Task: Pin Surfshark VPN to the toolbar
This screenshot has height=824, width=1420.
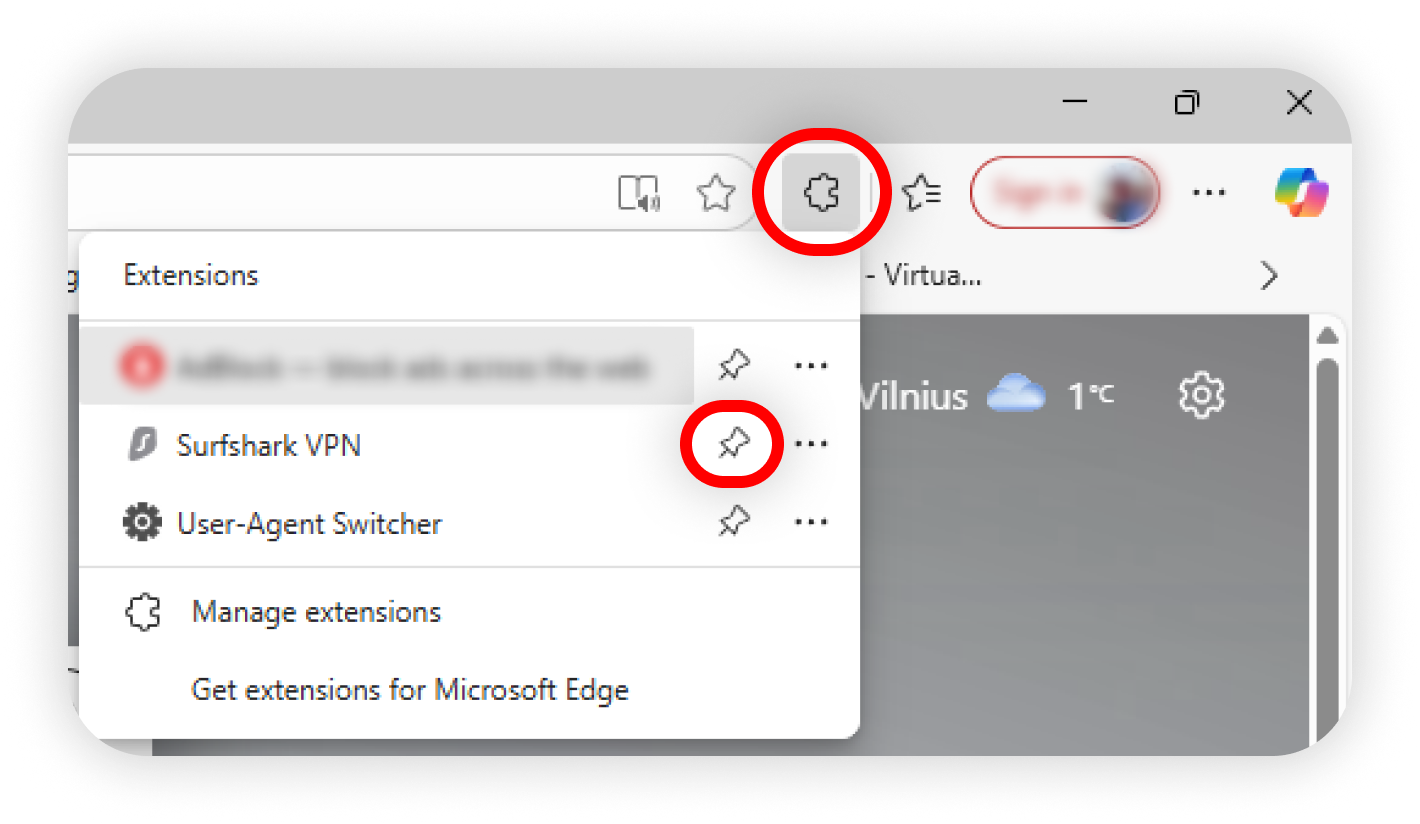Action: click(733, 444)
